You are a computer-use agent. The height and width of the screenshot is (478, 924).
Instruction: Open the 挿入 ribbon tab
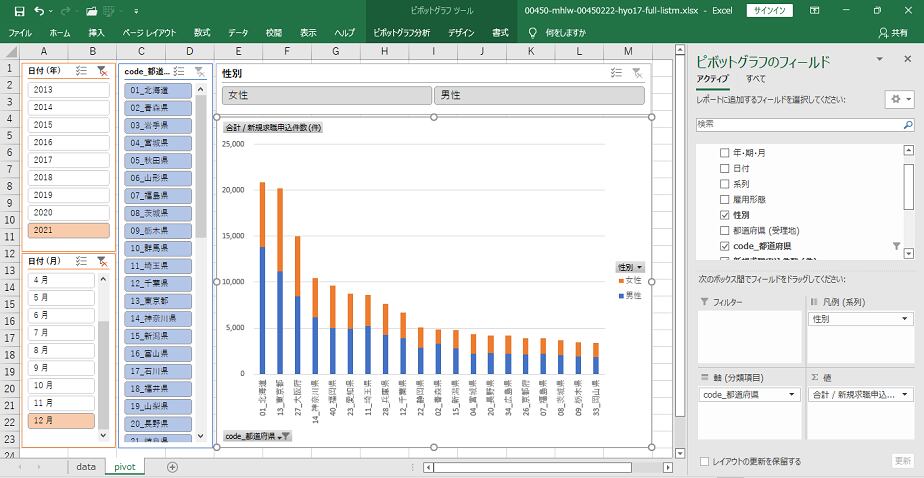(x=96, y=33)
